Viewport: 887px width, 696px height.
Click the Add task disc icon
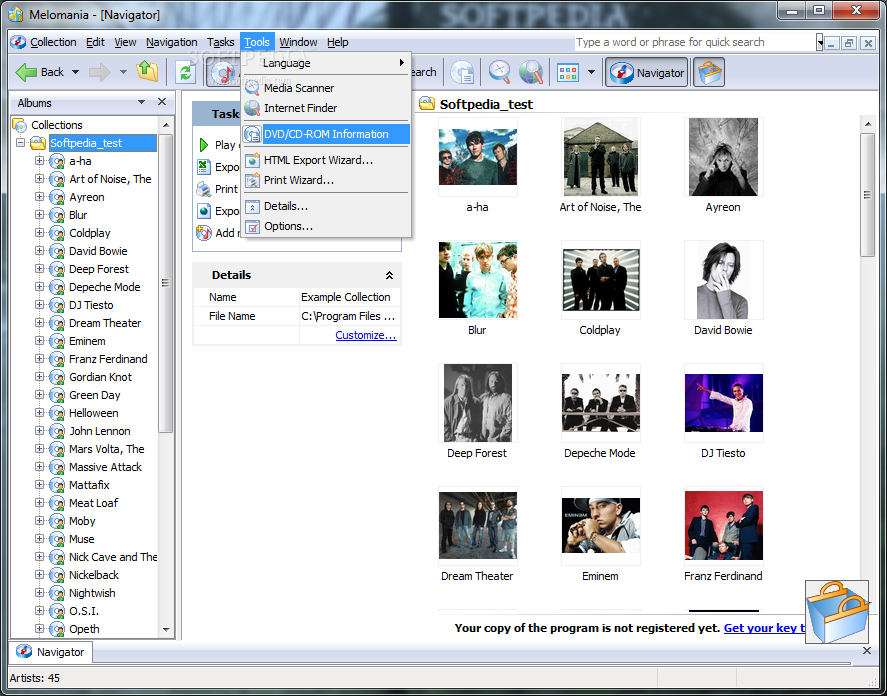pyautogui.click(x=204, y=233)
